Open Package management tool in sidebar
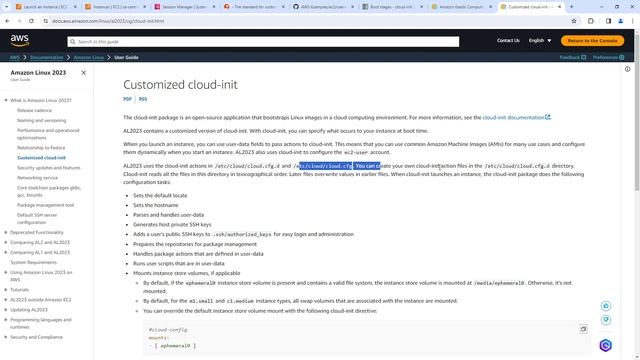 (45, 205)
